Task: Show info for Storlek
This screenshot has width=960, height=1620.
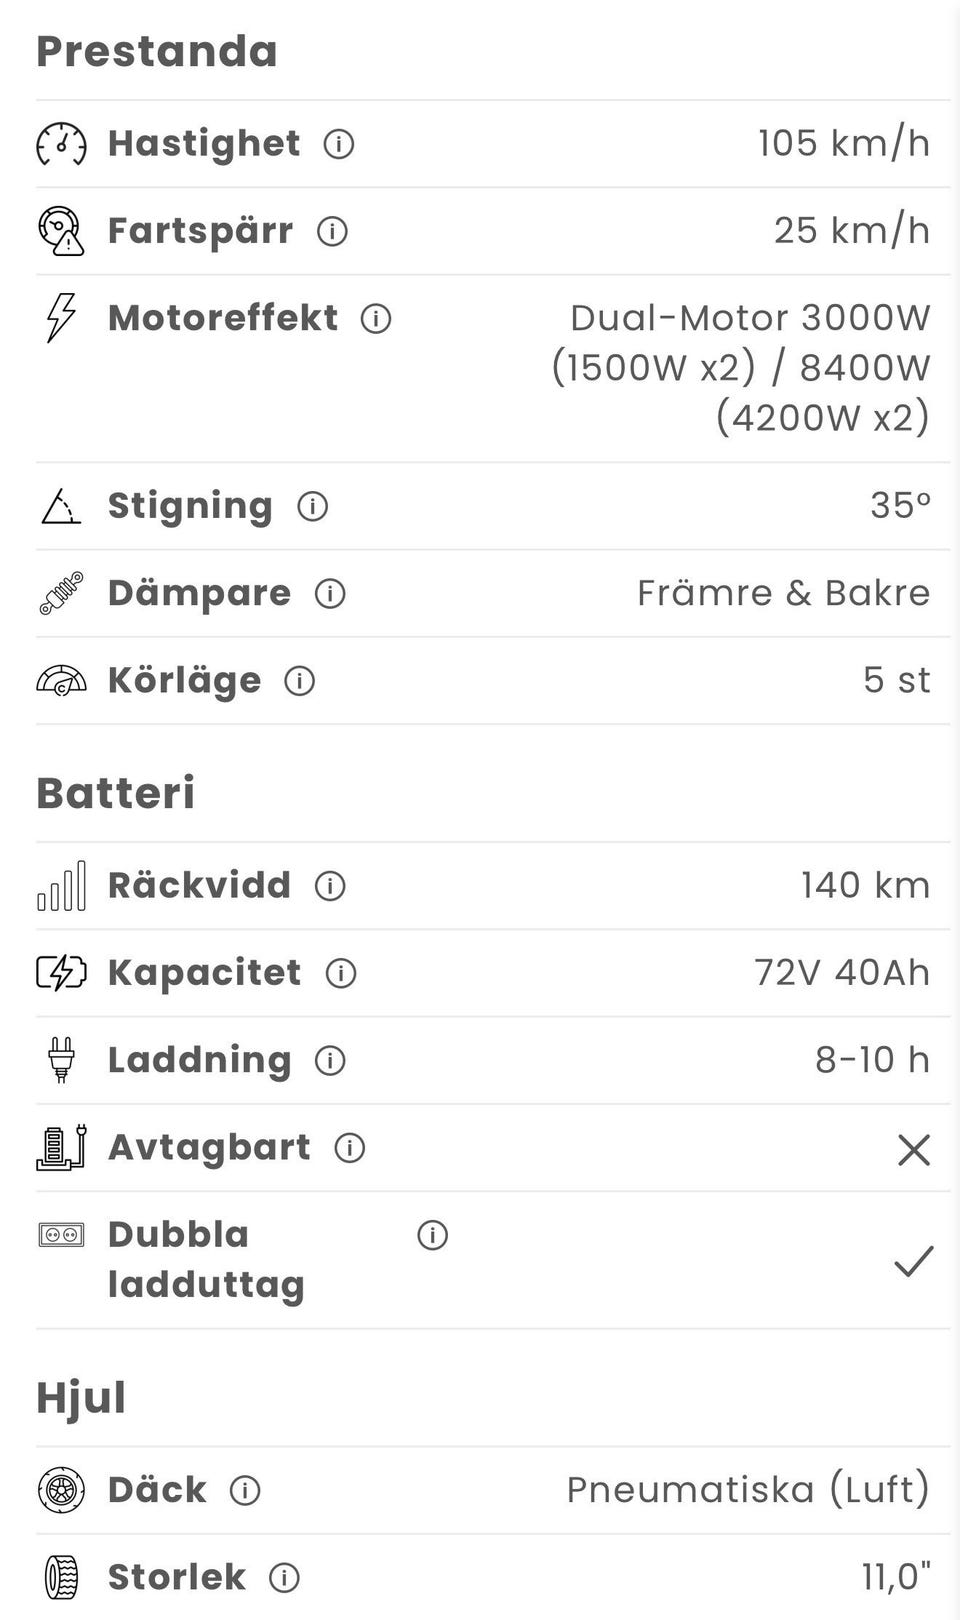Action: coord(284,1578)
